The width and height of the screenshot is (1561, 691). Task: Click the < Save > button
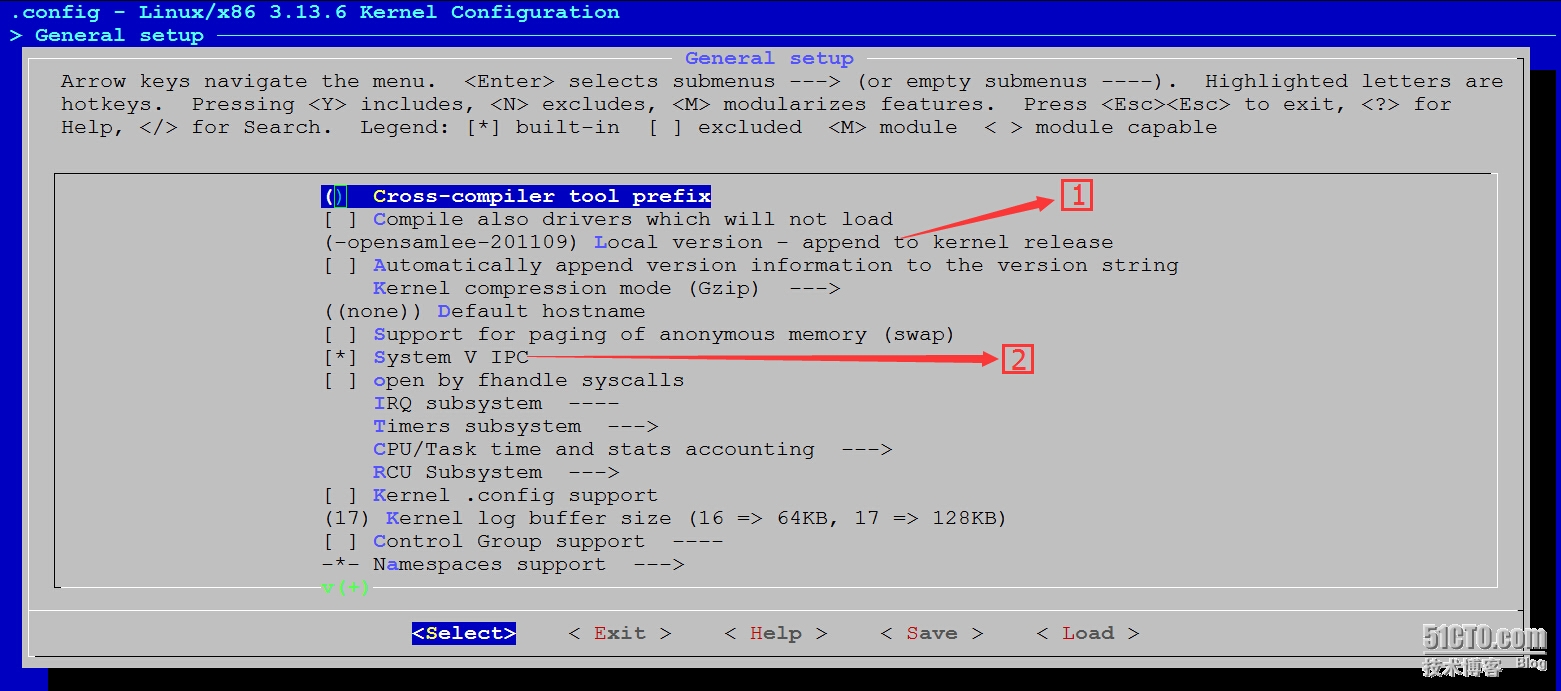(x=932, y=633)
